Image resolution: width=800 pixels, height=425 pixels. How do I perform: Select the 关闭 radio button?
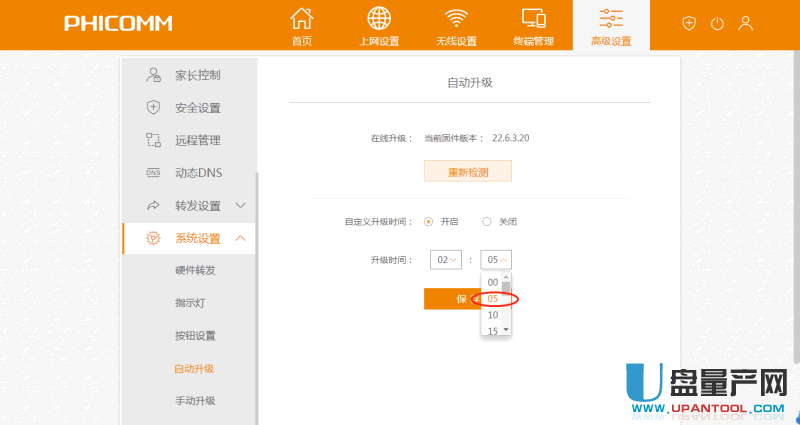point(487,222)
